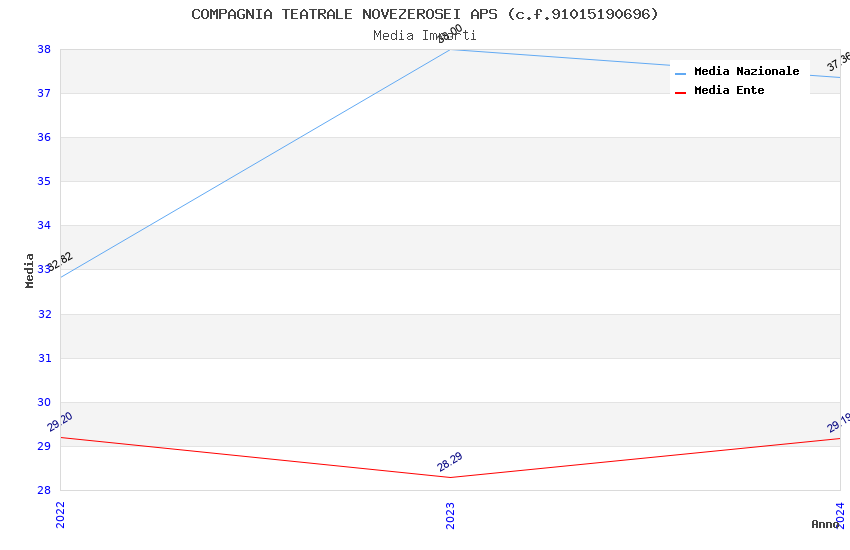850x550 pixels.
Task: Click the 29.20 data label
Action: point(60,422)
